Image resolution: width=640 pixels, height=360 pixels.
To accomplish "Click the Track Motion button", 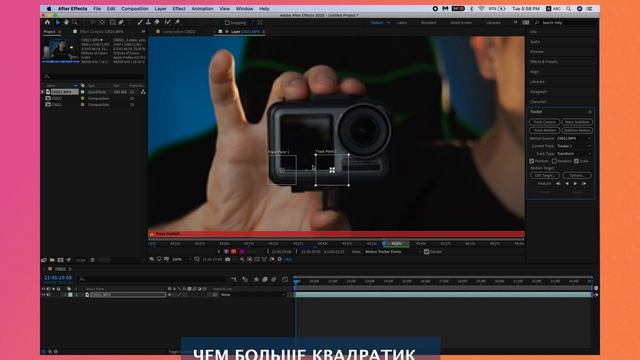I will pos(544,131).
